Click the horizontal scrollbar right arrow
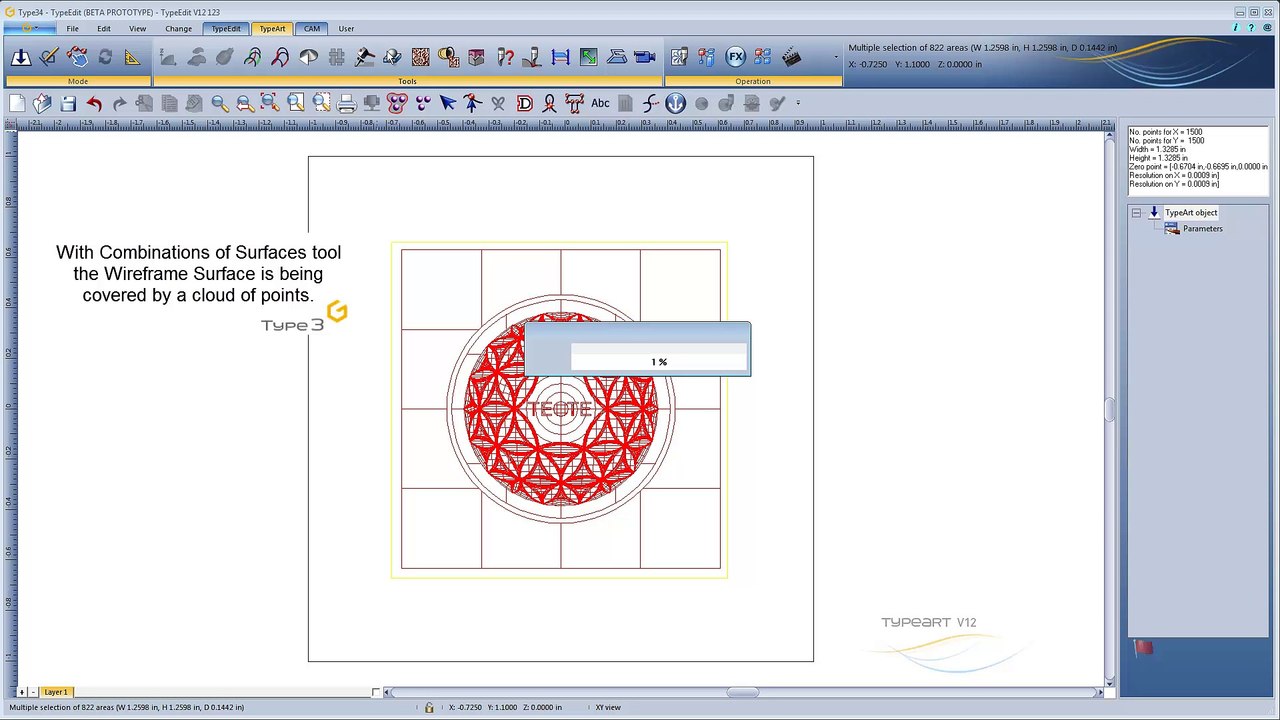This screenshot has width=1280, height=720. click(1100, 692)
